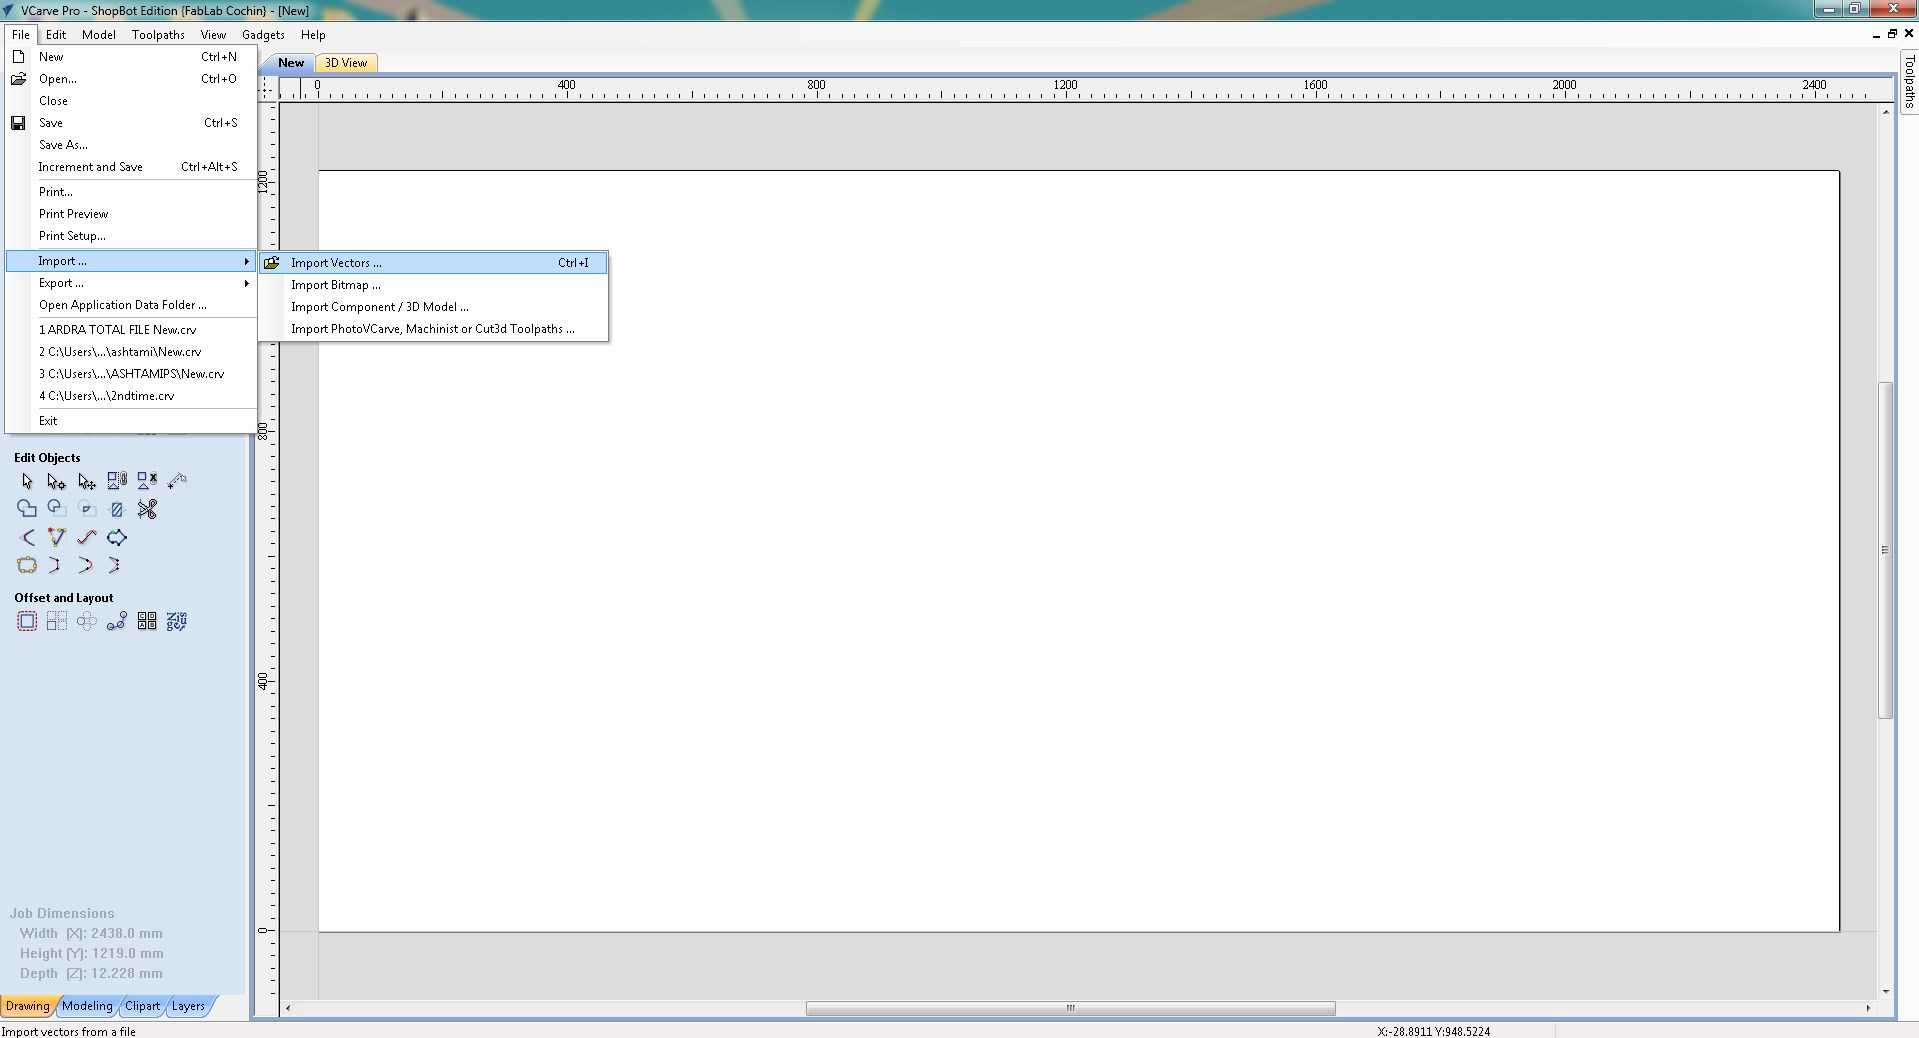Choose Import Vectors from the submenu
The width and height of the screenshot is (1919, 1038).
pyautogui.click(x=334, y=262)
